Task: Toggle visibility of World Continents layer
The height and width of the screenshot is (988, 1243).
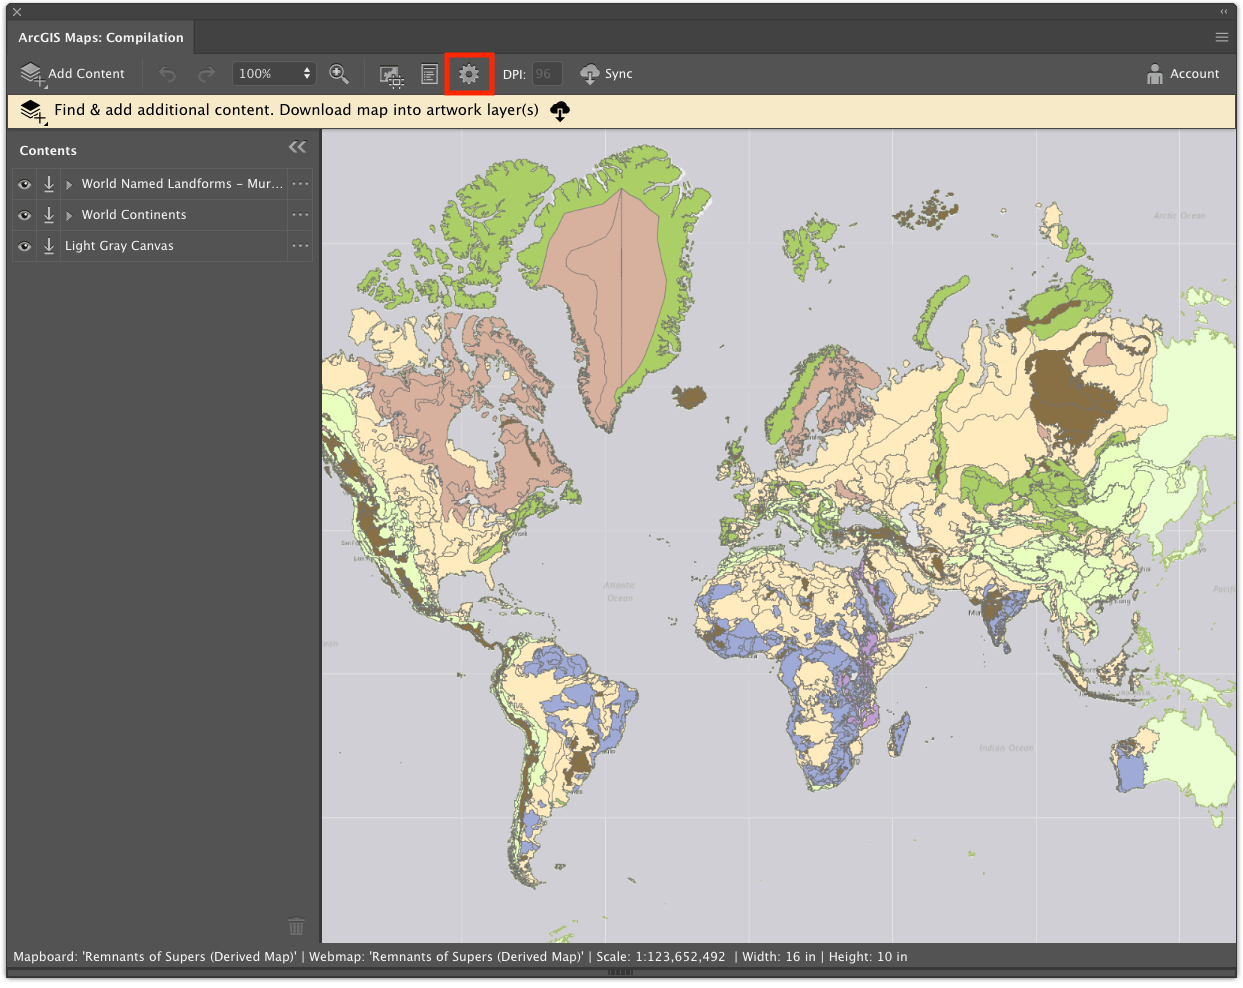Action: tap(25, 215)
